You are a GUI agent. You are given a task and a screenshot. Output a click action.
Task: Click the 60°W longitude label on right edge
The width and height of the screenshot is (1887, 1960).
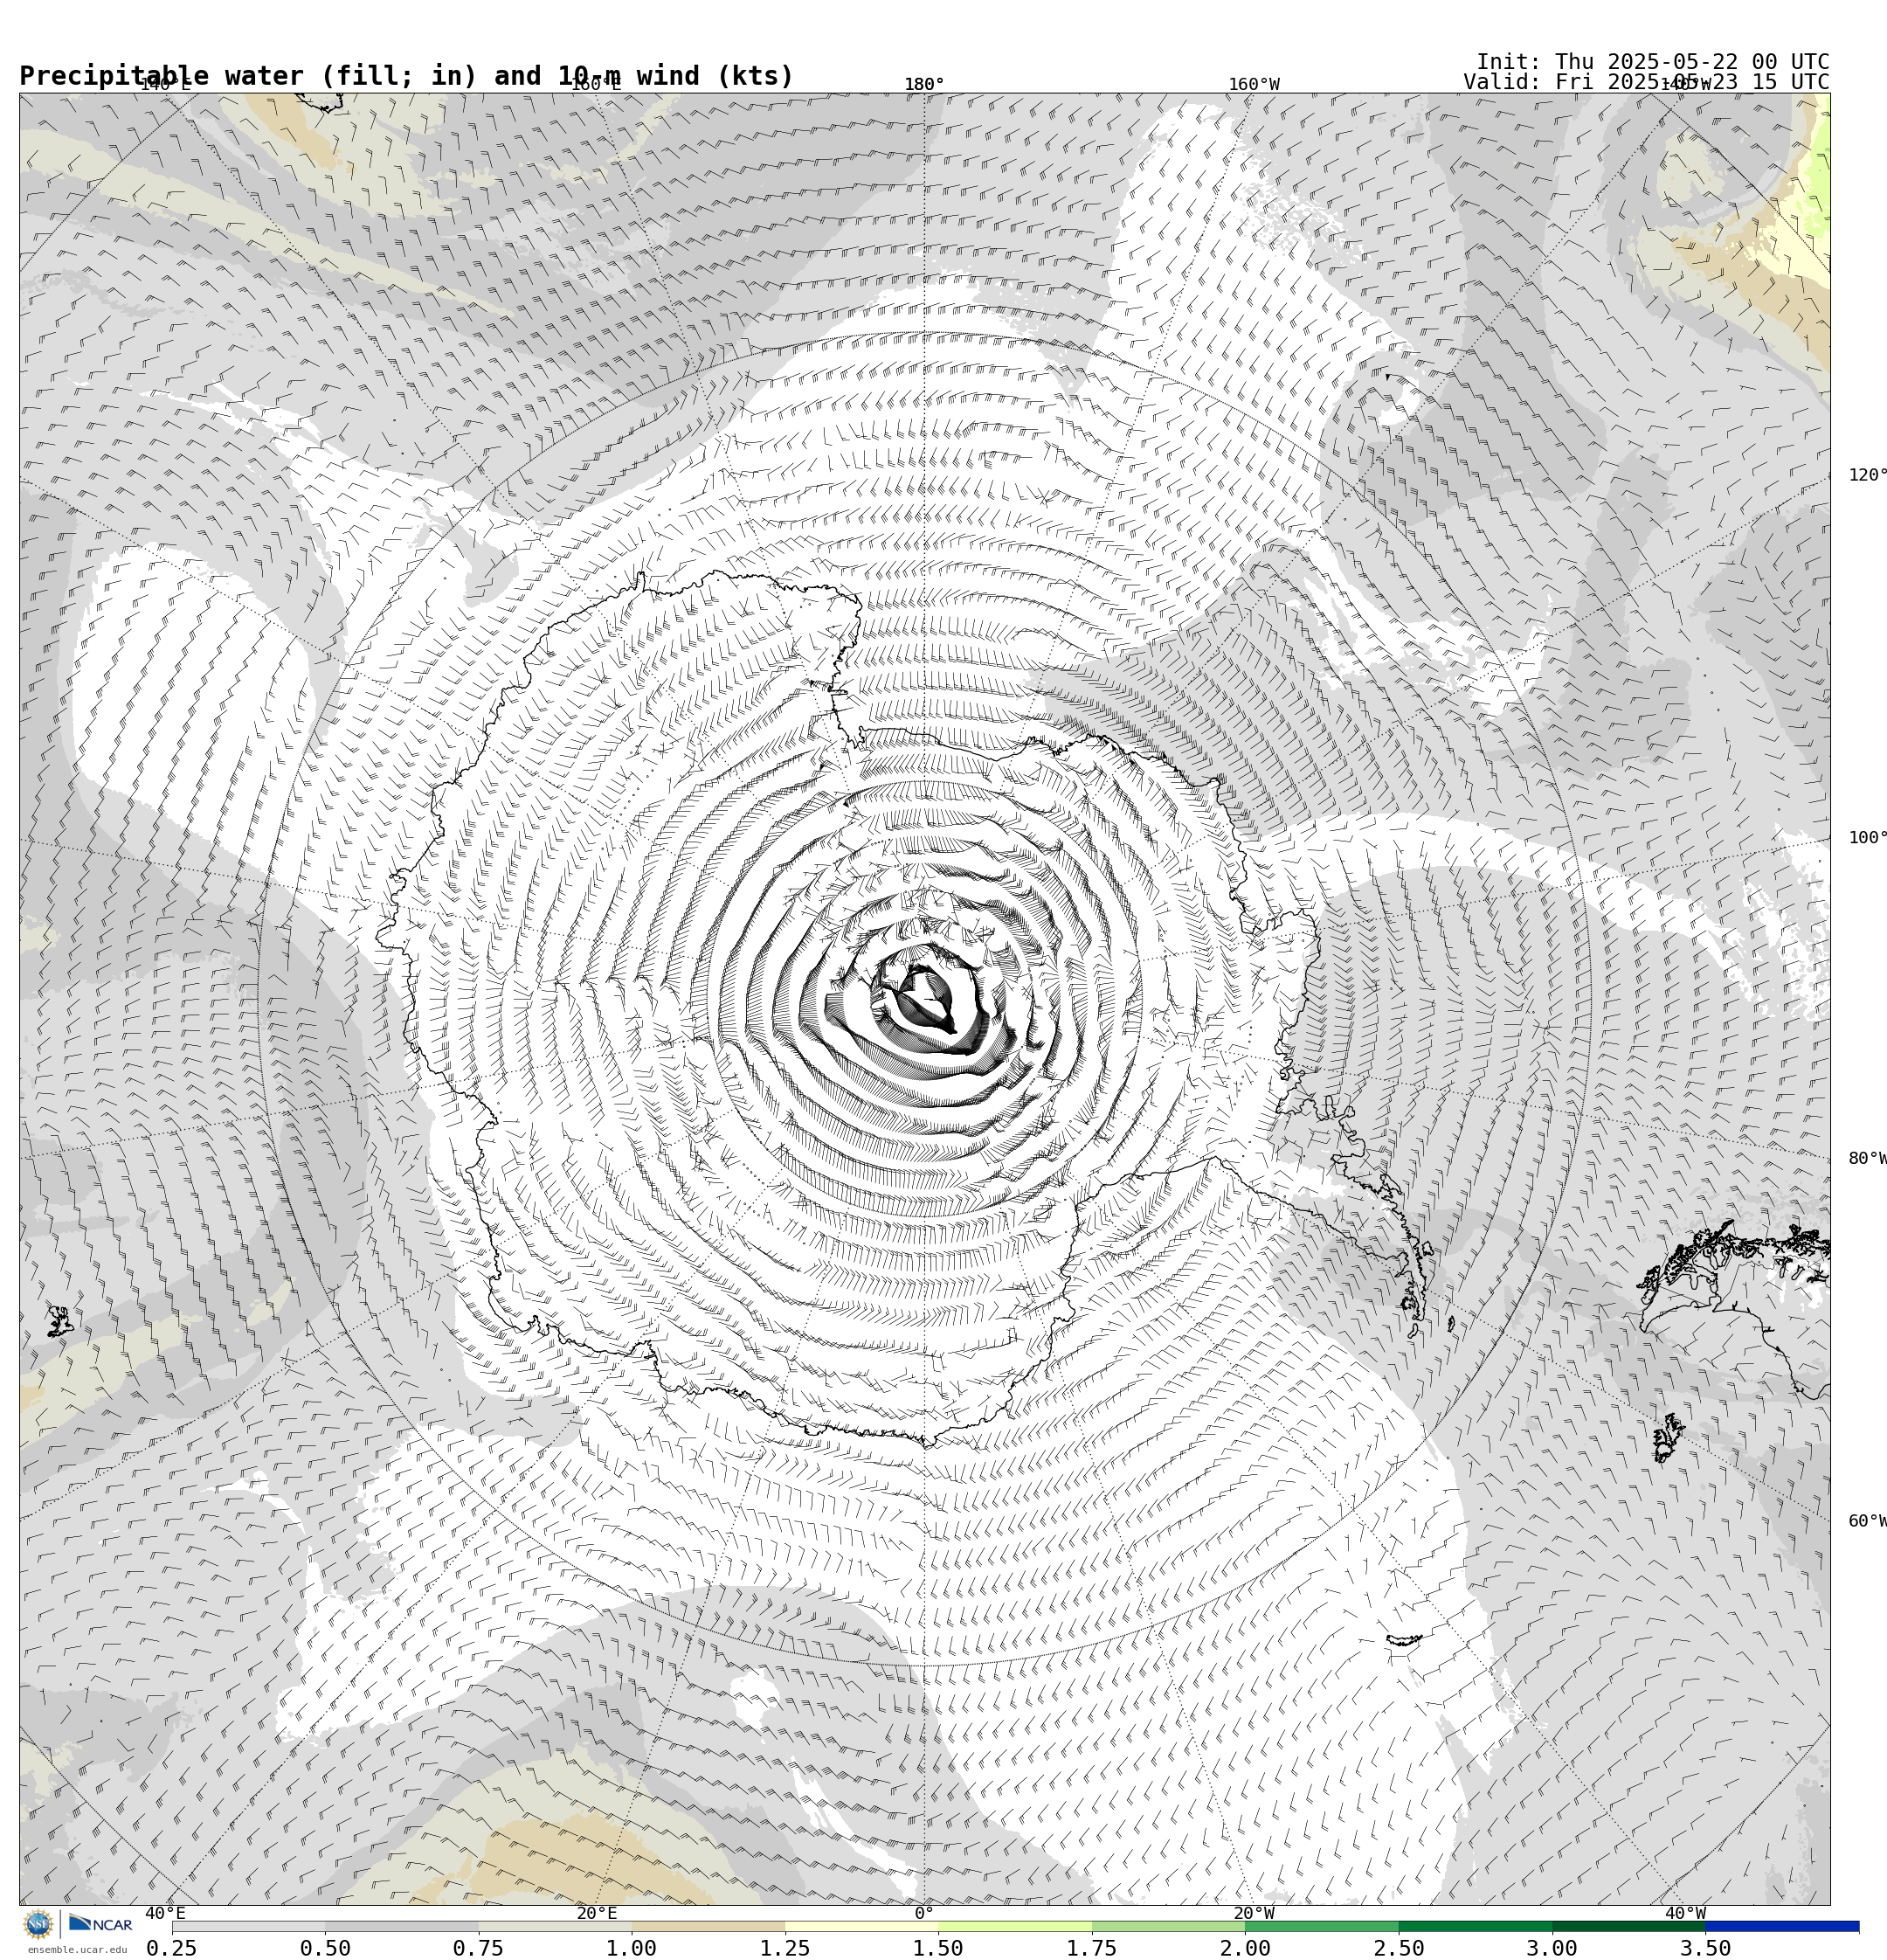(x=1867, y=1521)
